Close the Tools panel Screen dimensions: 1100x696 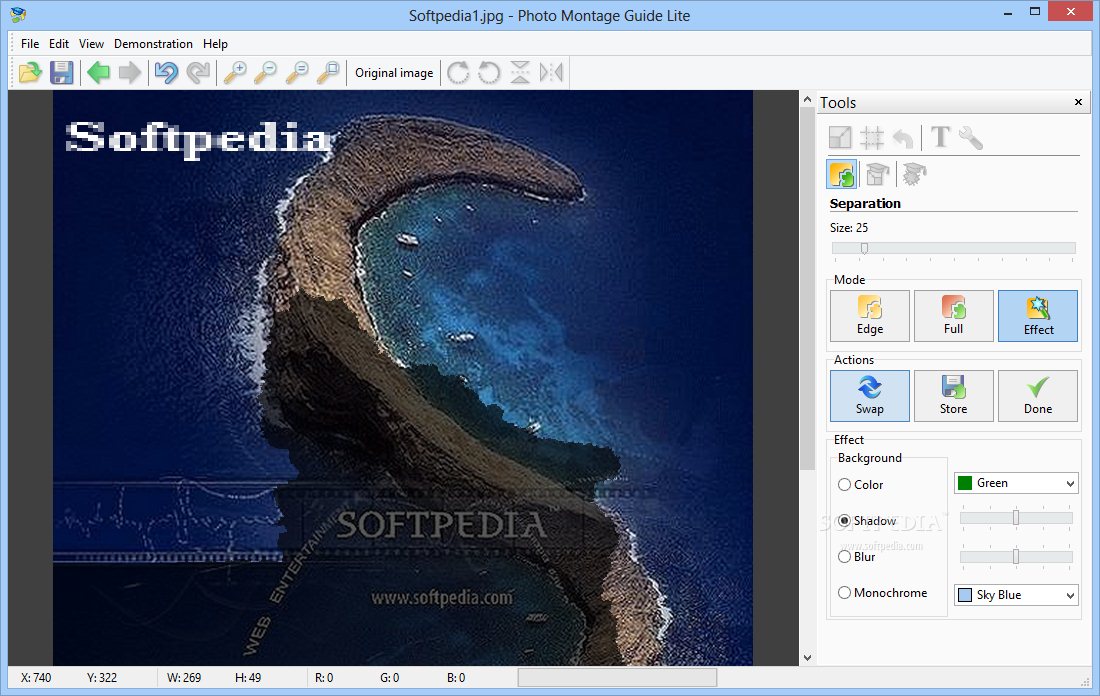click(1078, 102)
